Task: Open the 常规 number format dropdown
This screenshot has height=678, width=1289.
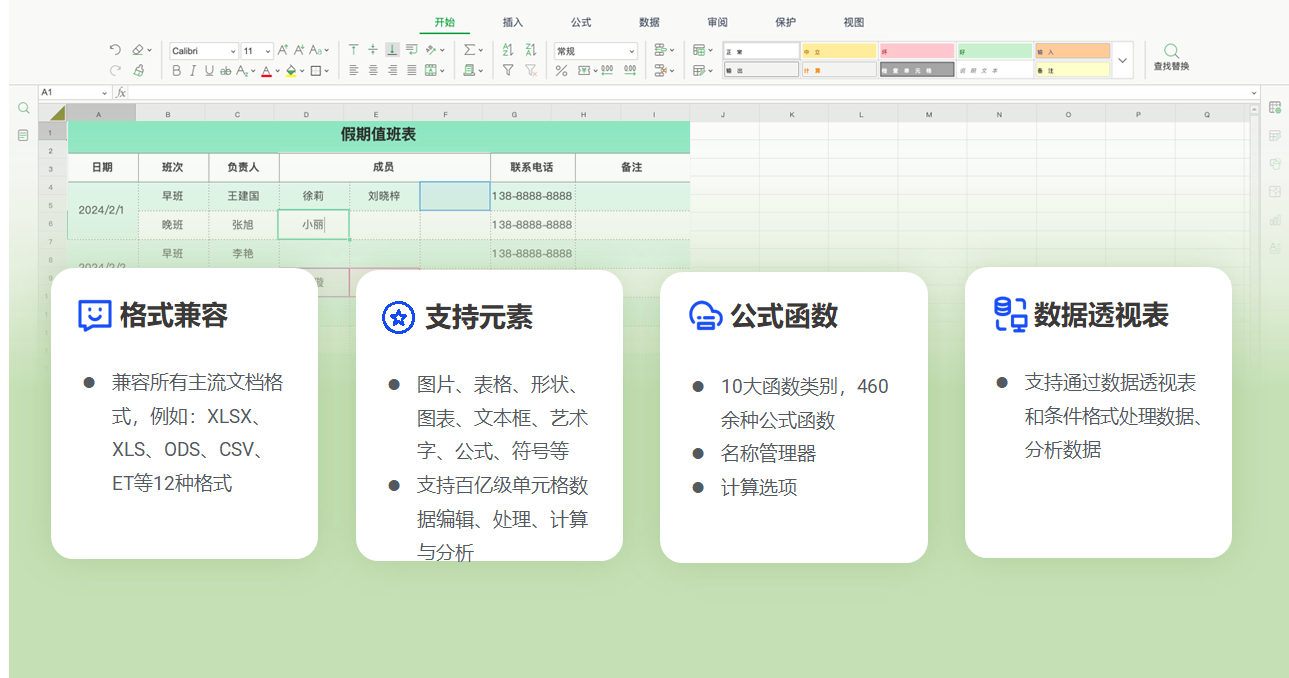Action: pyautogui.click(x=596, y=51)
